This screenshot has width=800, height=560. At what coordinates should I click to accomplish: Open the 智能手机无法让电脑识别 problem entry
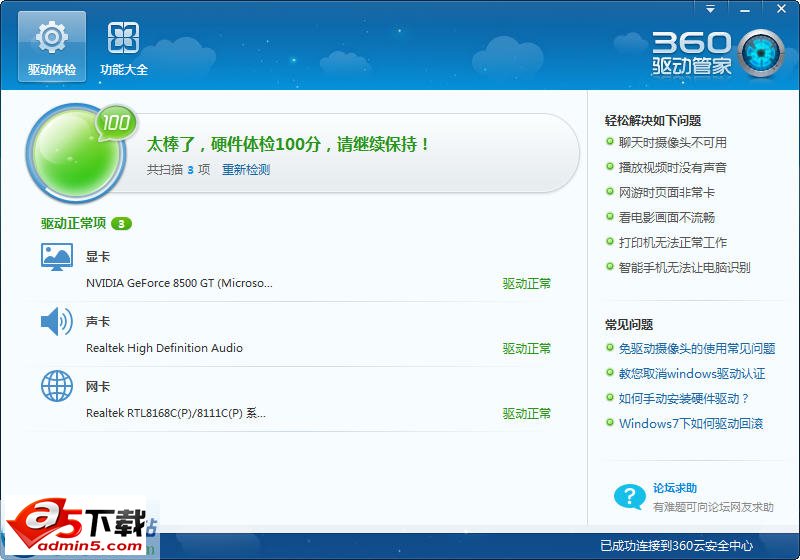684,268
